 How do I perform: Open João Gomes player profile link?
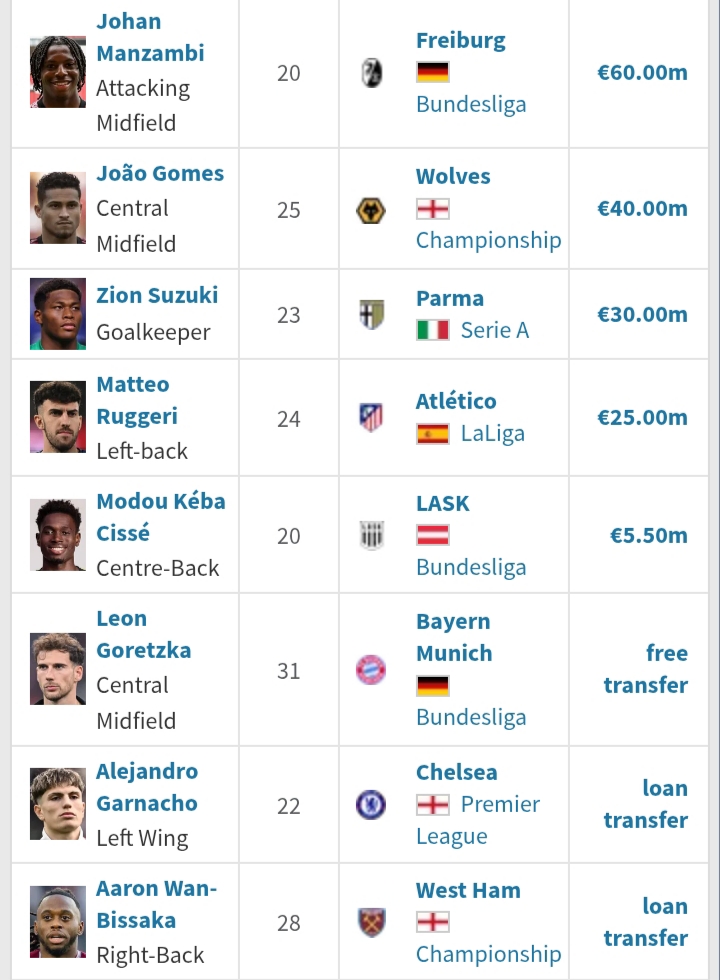coord(160,173)
